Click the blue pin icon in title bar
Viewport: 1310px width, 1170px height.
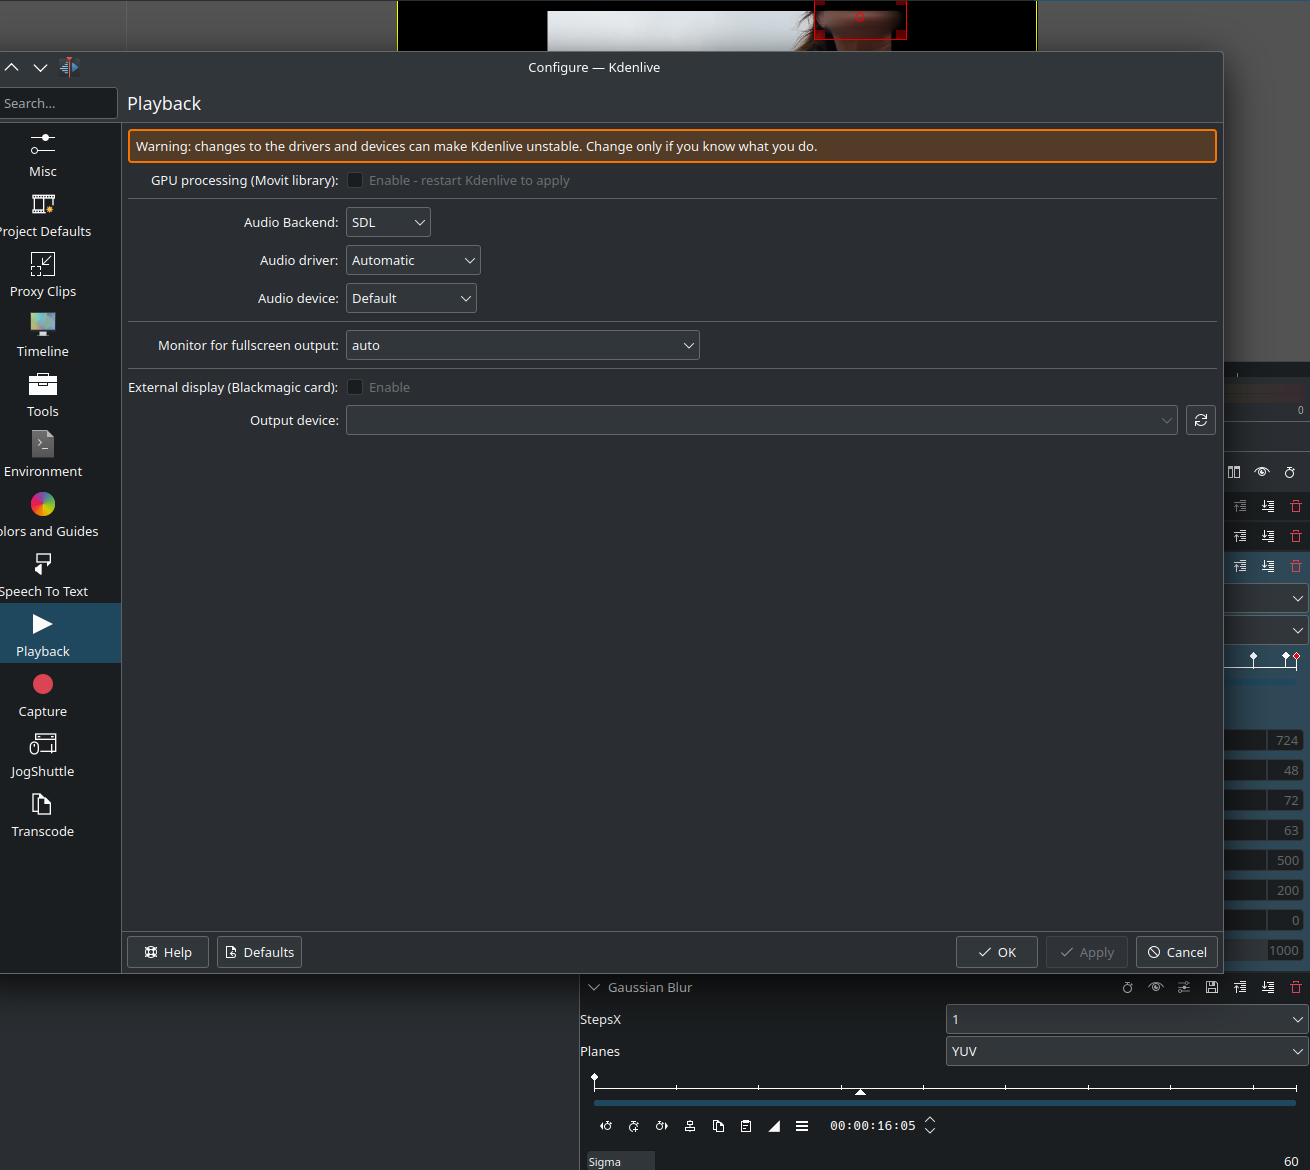point(69,67)
